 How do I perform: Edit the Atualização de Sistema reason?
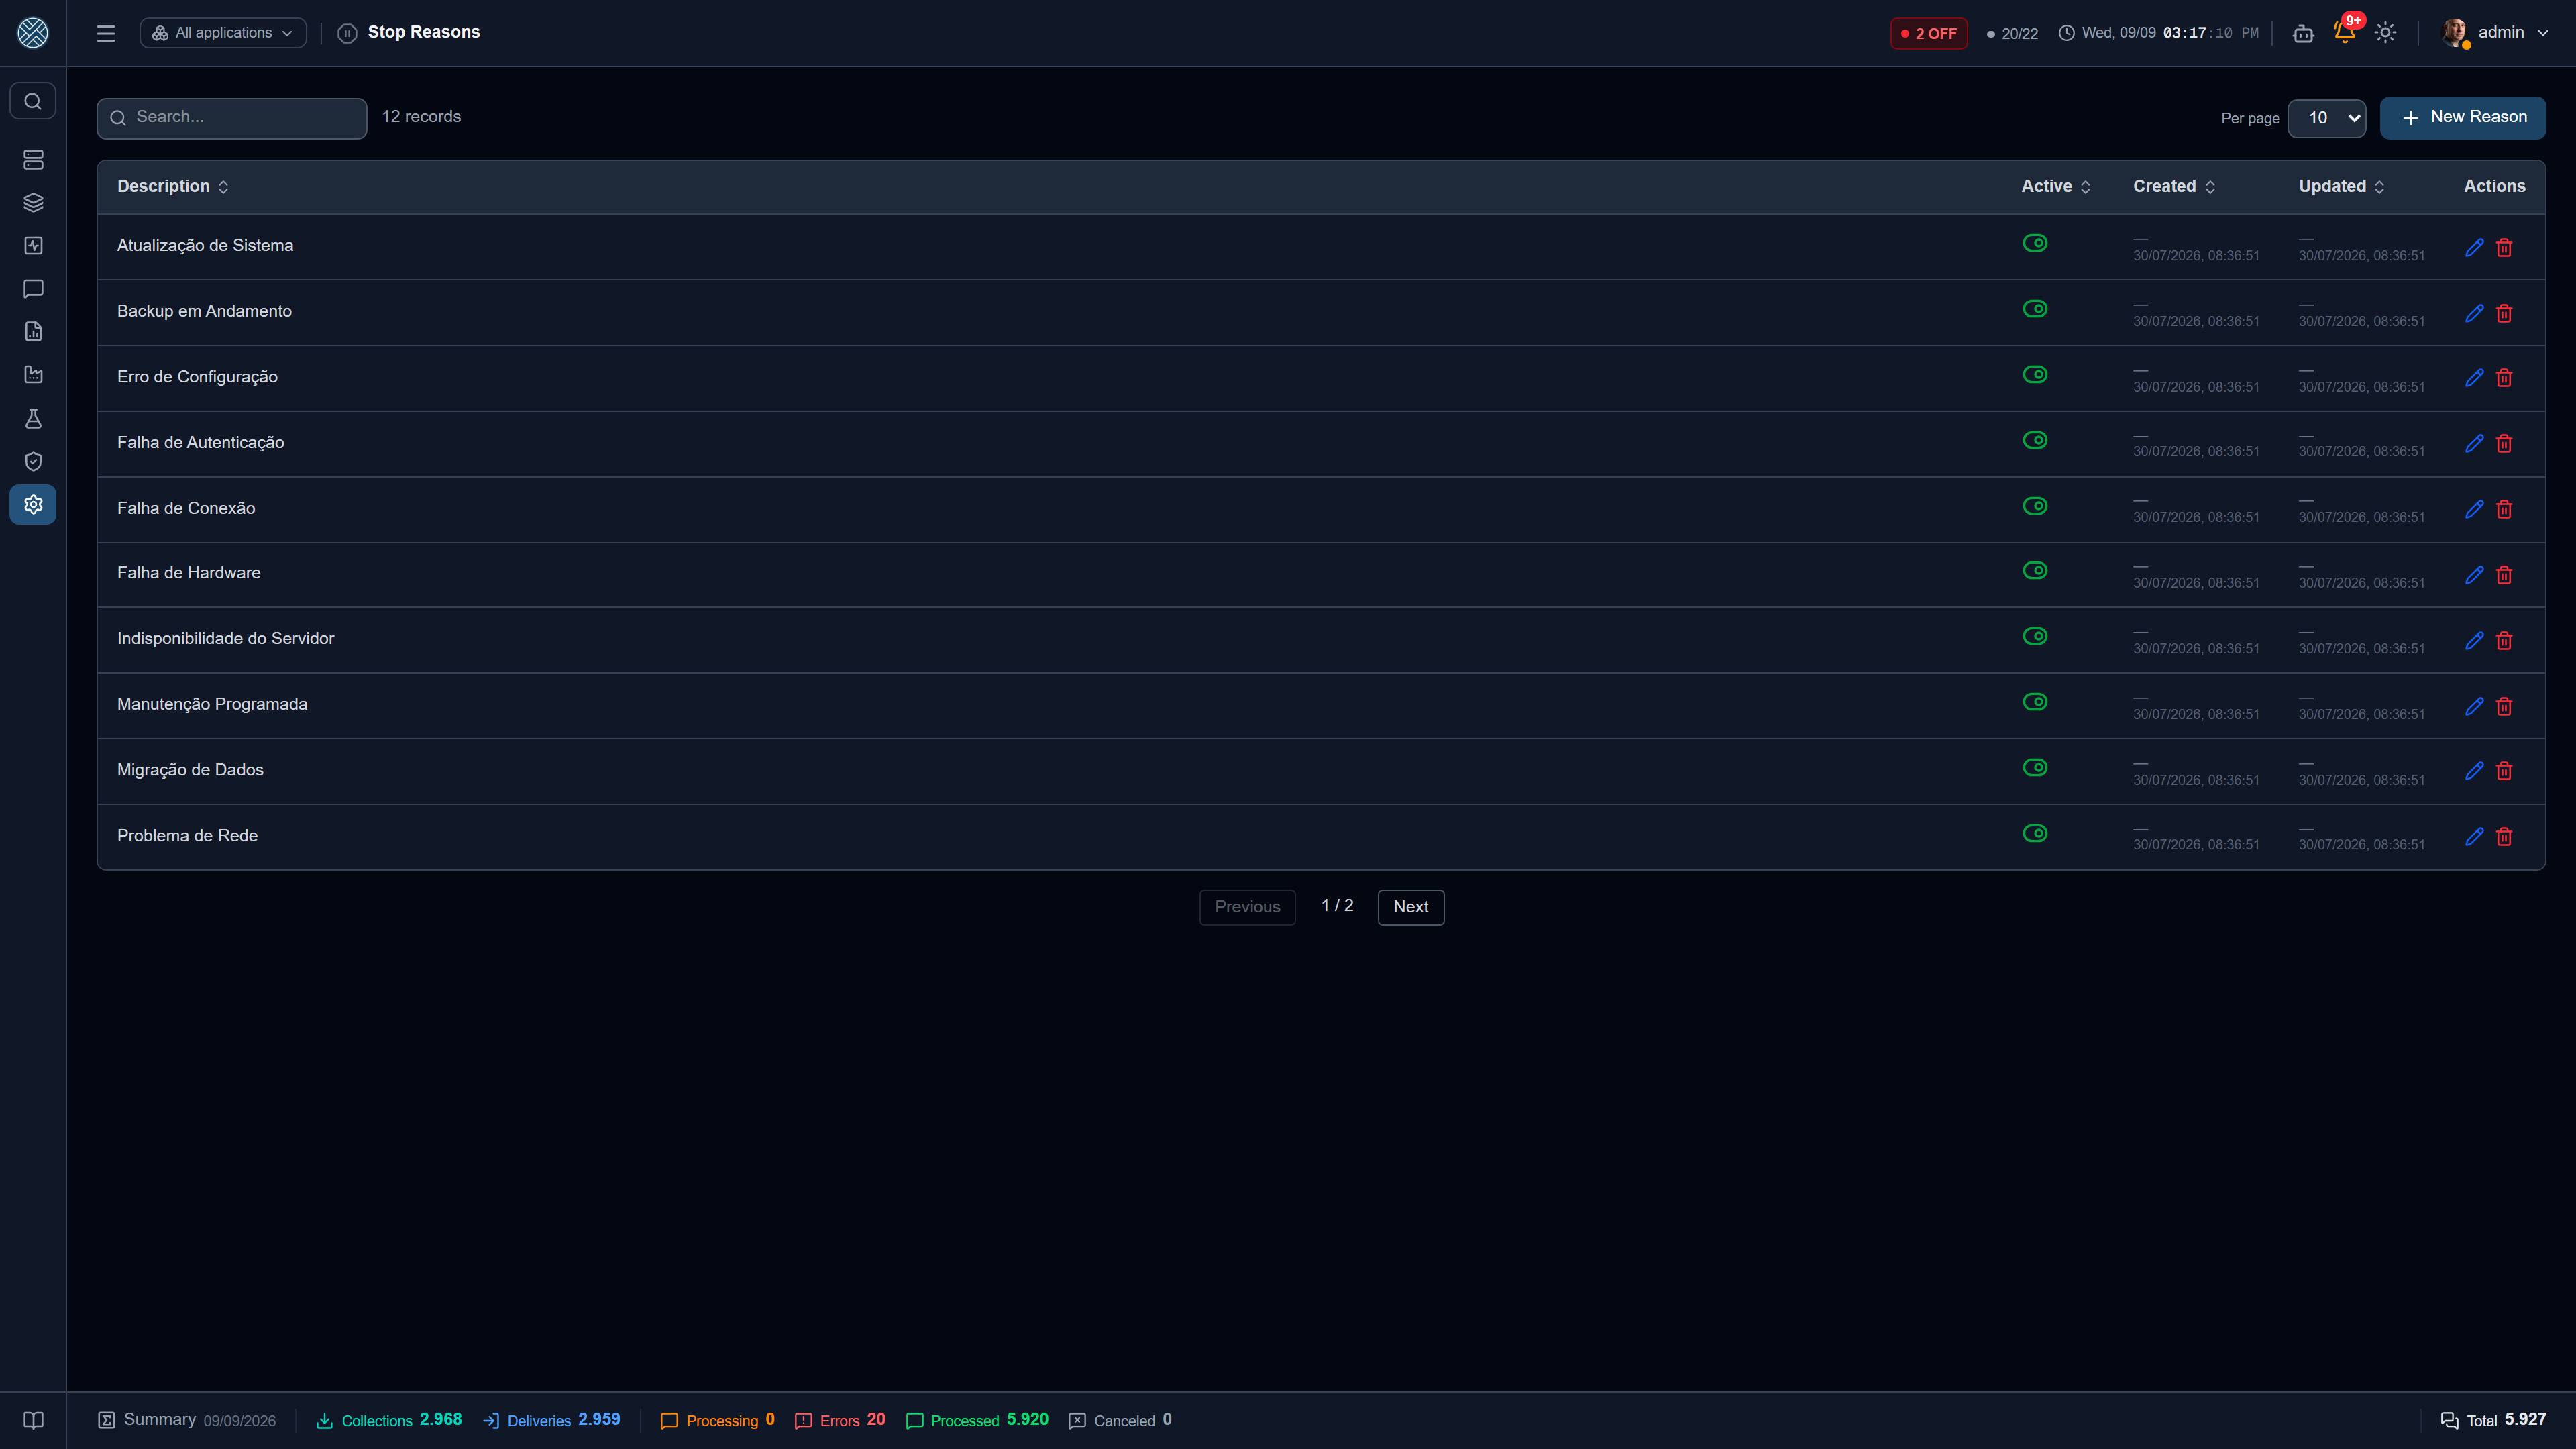[2474, 247]
